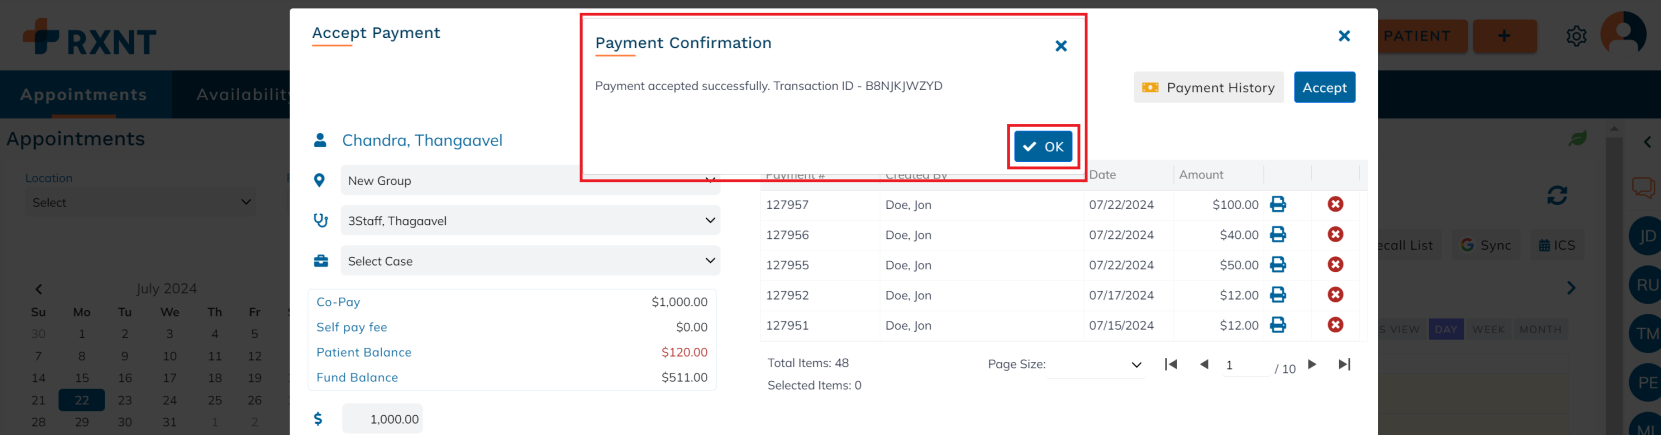Print receipt for payment 127955
This screenshot has height=435, width=1661.
pyautogui.click(x=1278, y=265)
